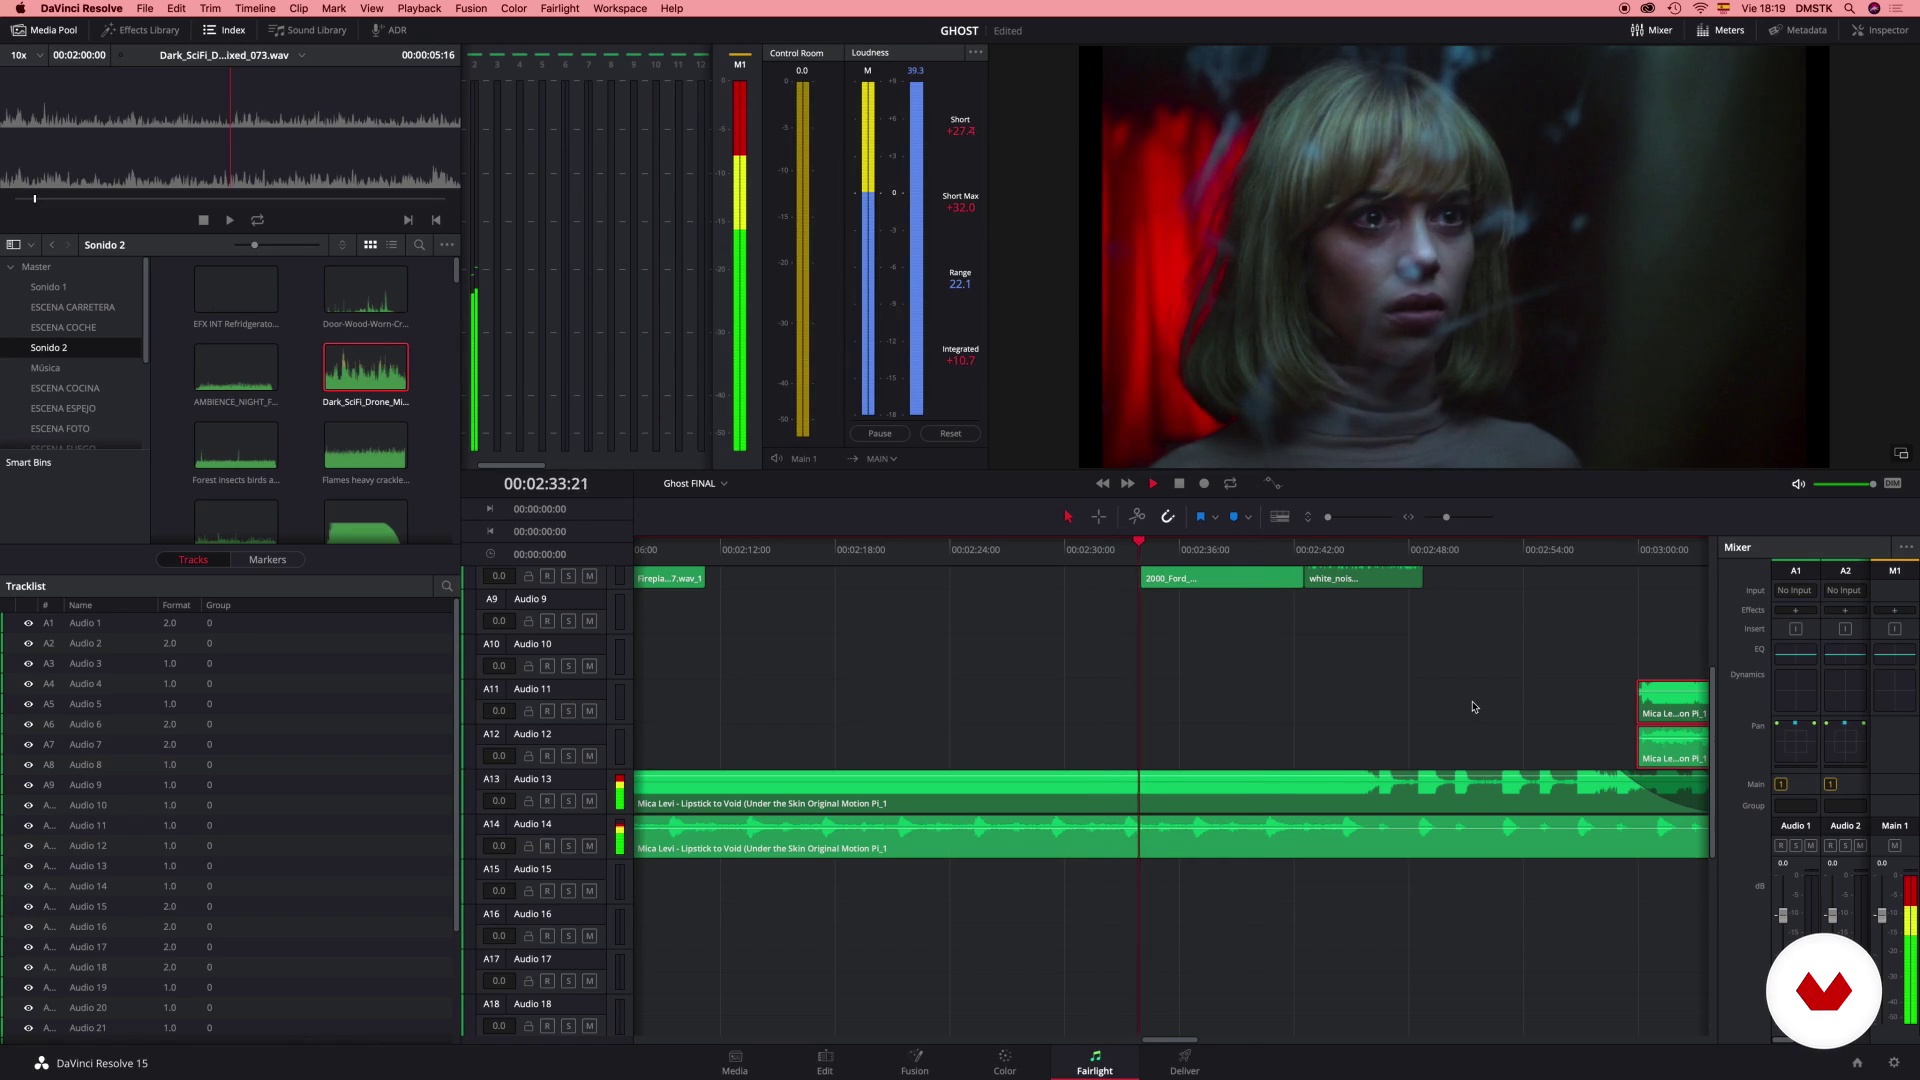The image size is (1920, 1080).
Task: Open flag color dropdown arrow
Action: click(1215, 518)
